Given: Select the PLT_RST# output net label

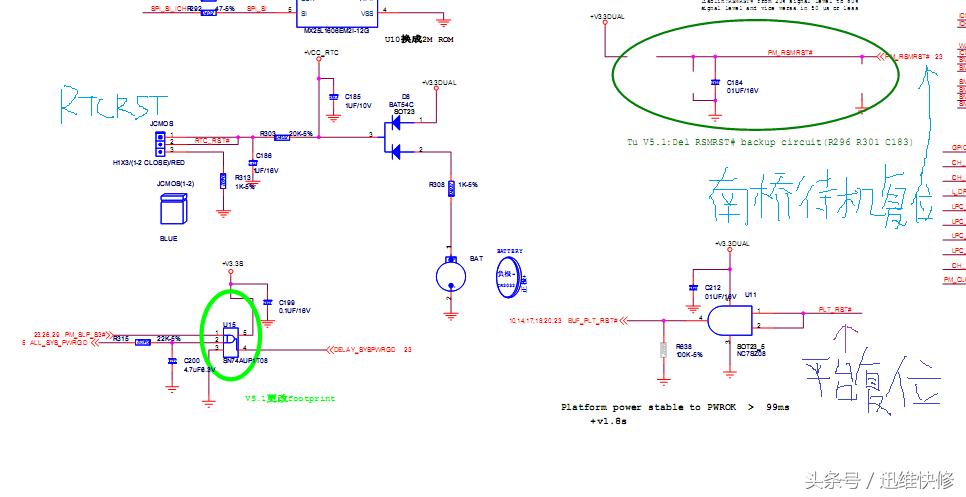Looking at the screenshot, I should pos(835,309).
